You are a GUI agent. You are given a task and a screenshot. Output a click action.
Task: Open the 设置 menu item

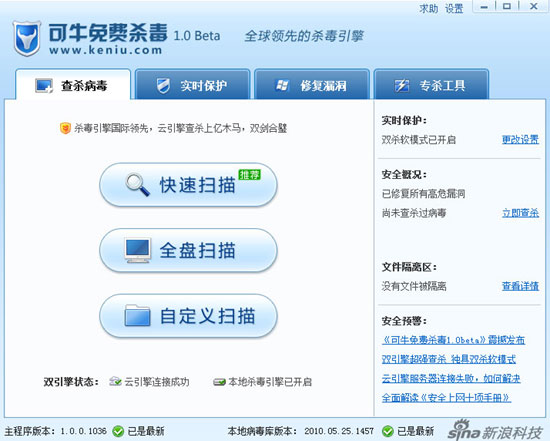[x=454, y=8]
